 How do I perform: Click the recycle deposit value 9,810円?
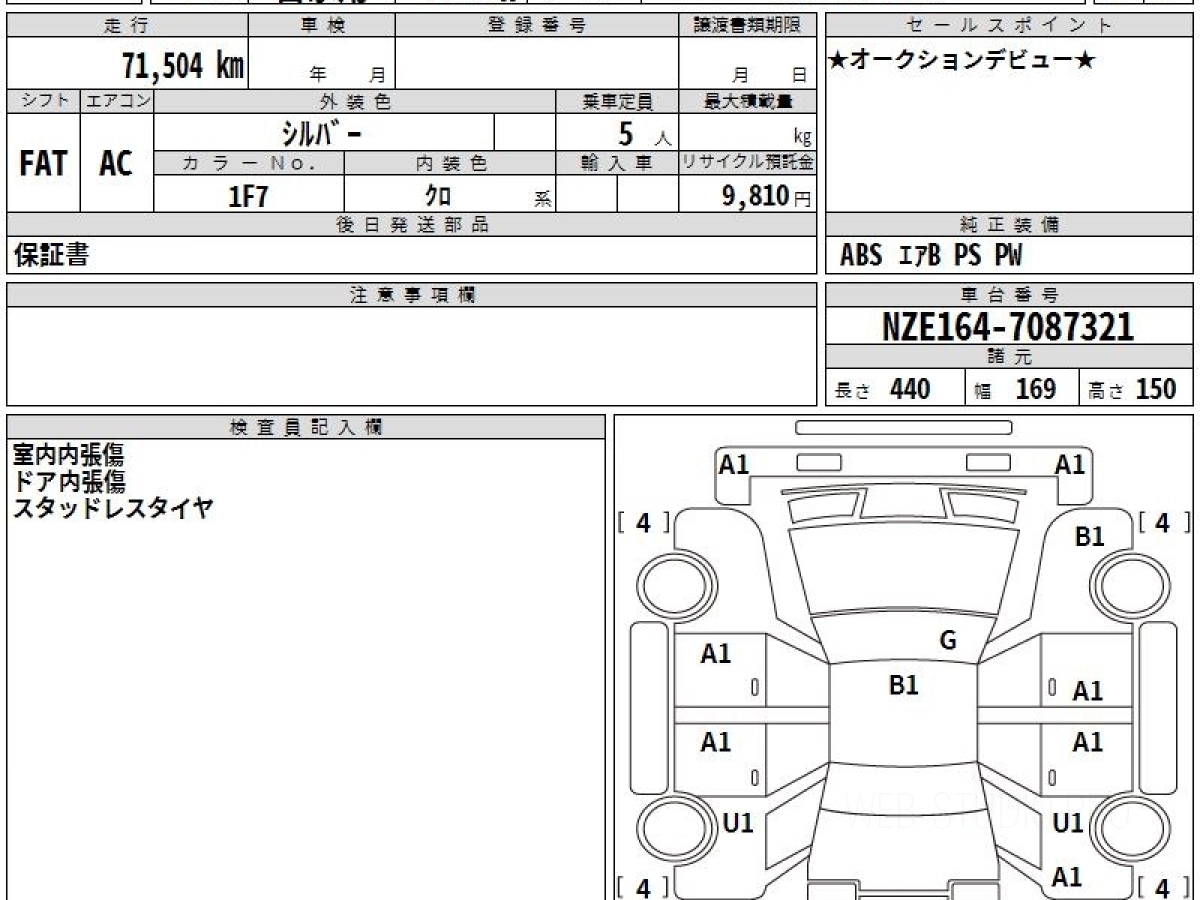point(767,196)
